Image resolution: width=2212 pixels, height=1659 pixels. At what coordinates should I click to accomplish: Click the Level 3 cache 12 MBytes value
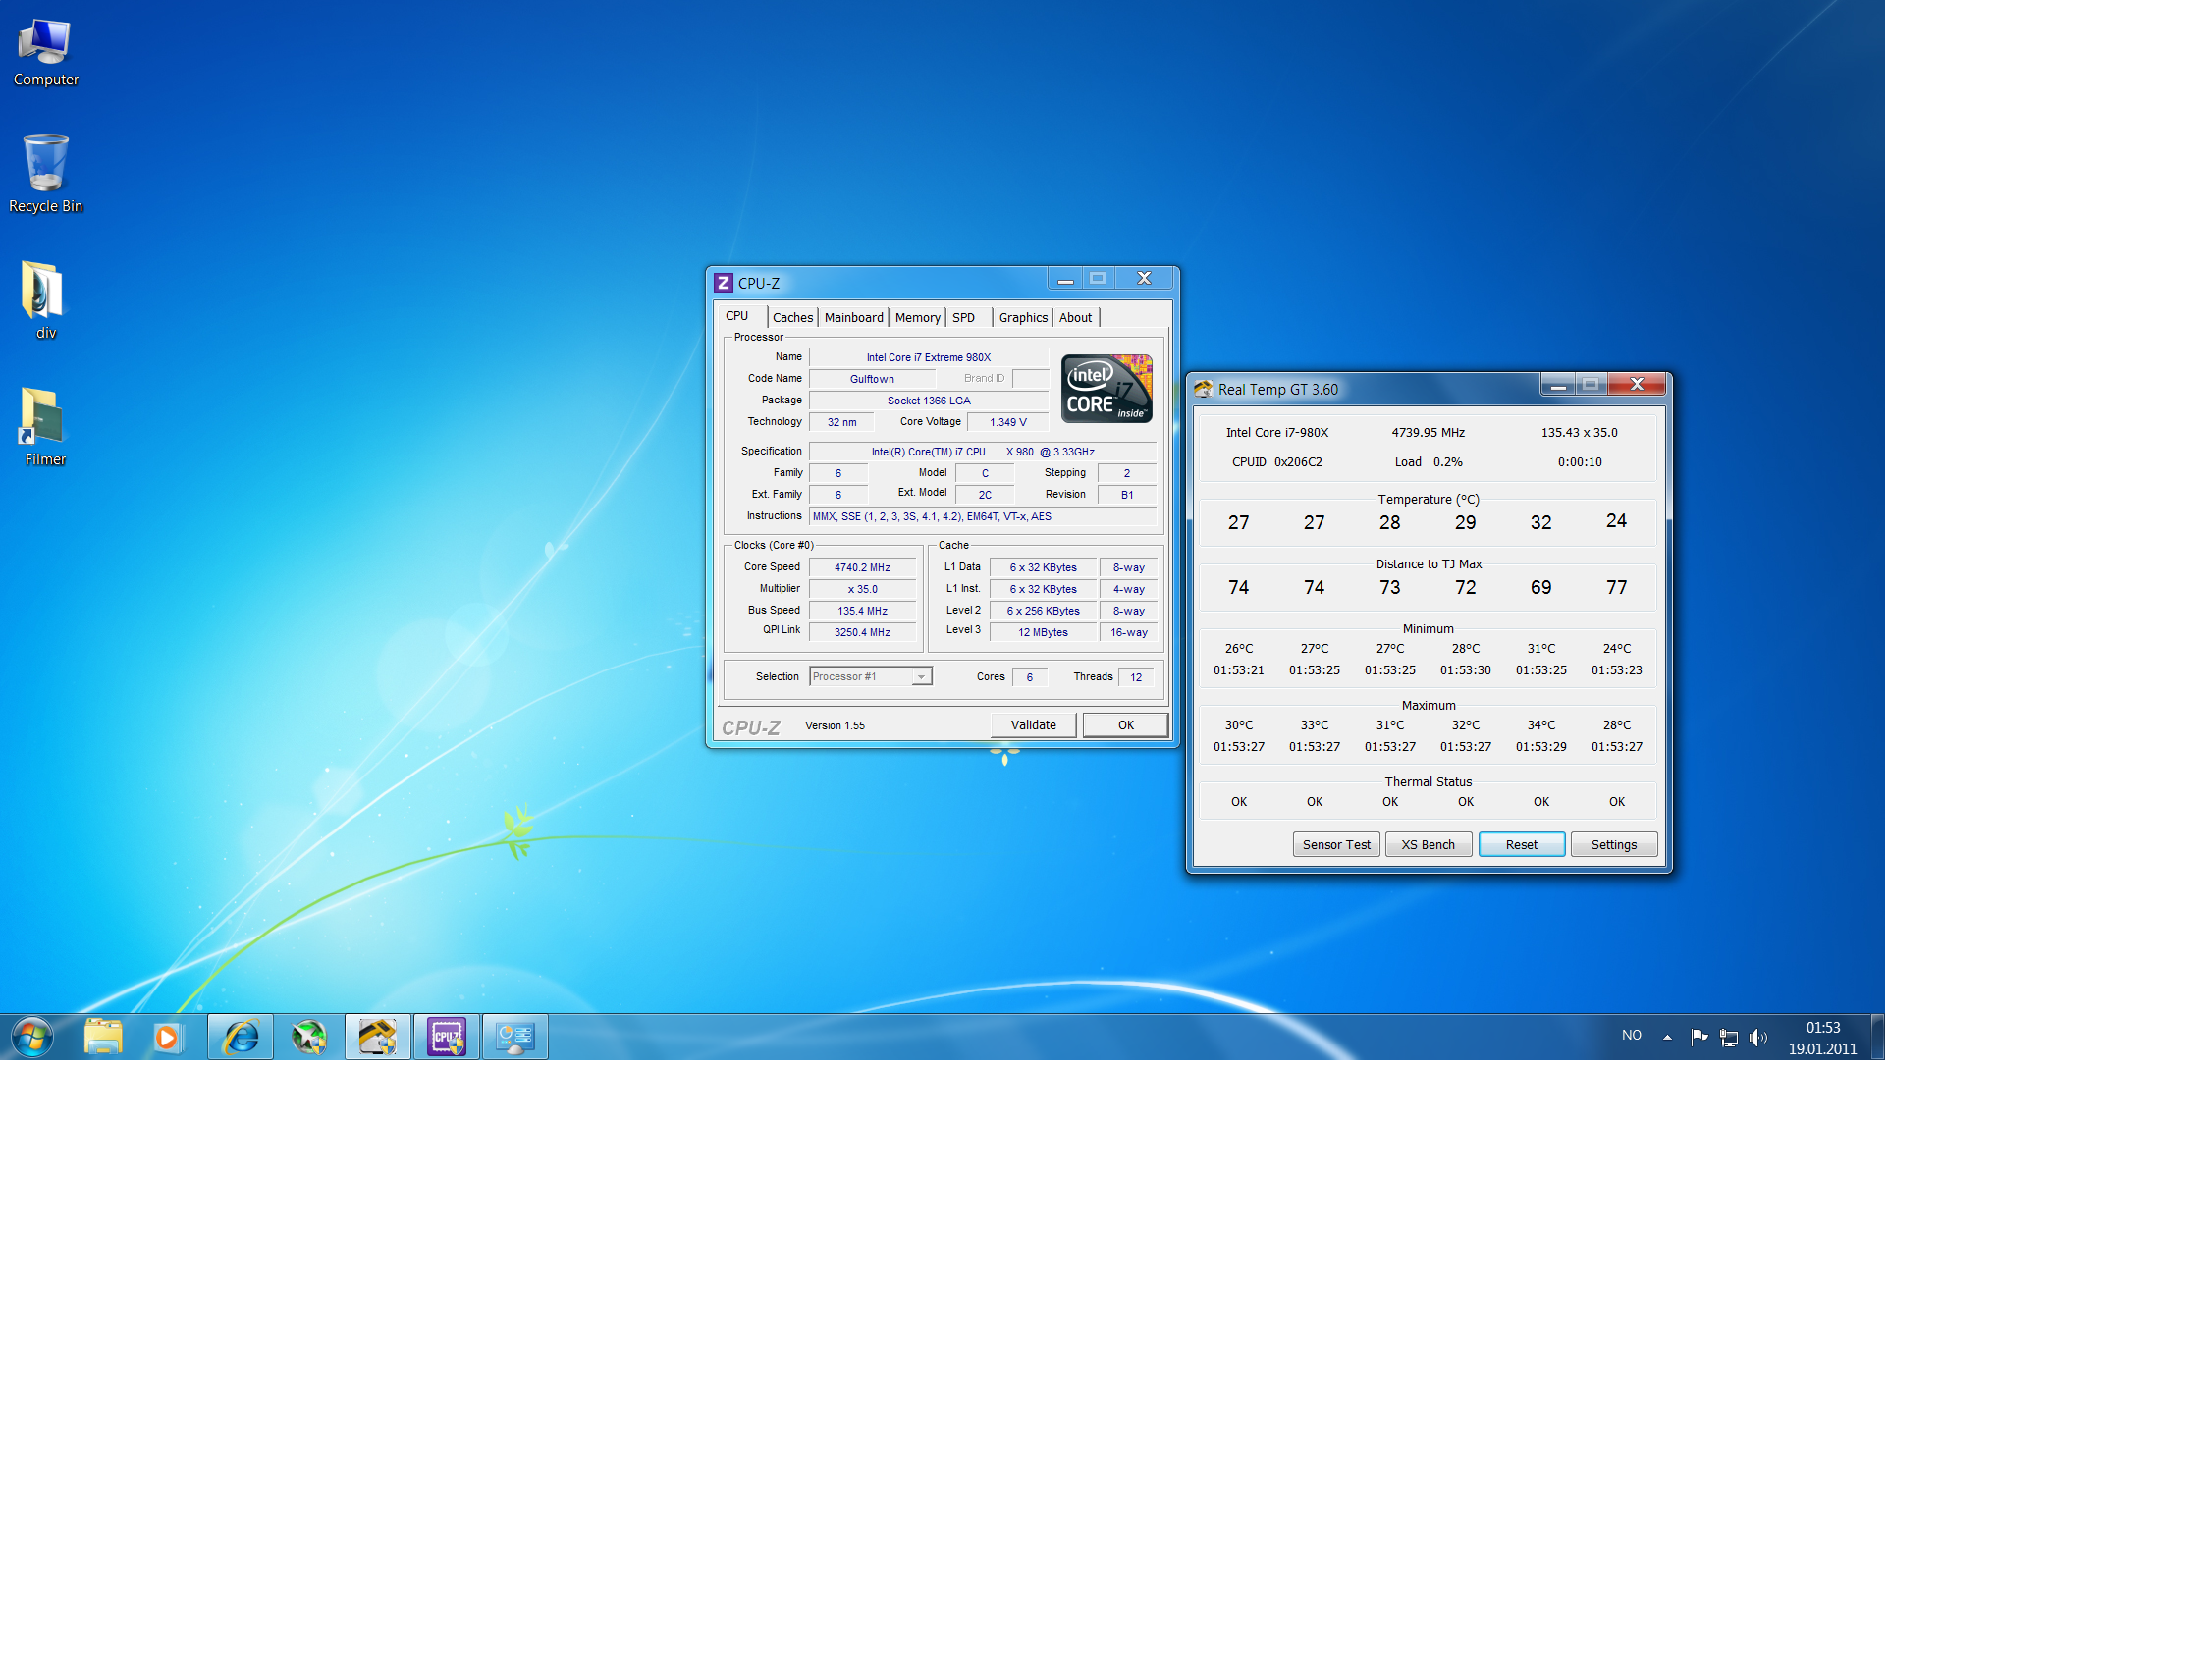(1043, 632)
